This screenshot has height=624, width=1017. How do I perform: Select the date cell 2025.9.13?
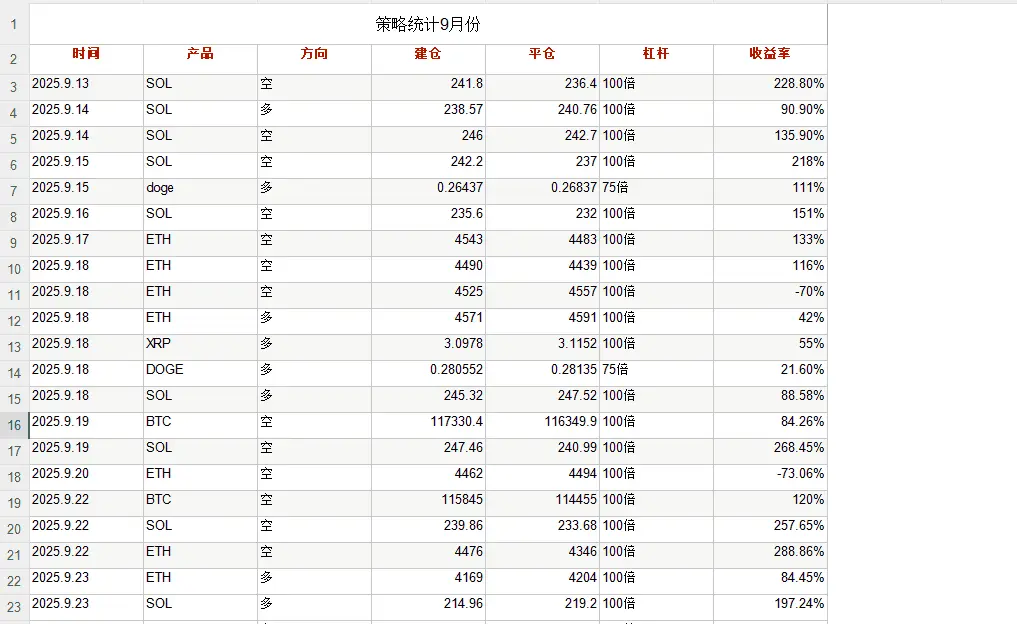(x=86, y=87)
